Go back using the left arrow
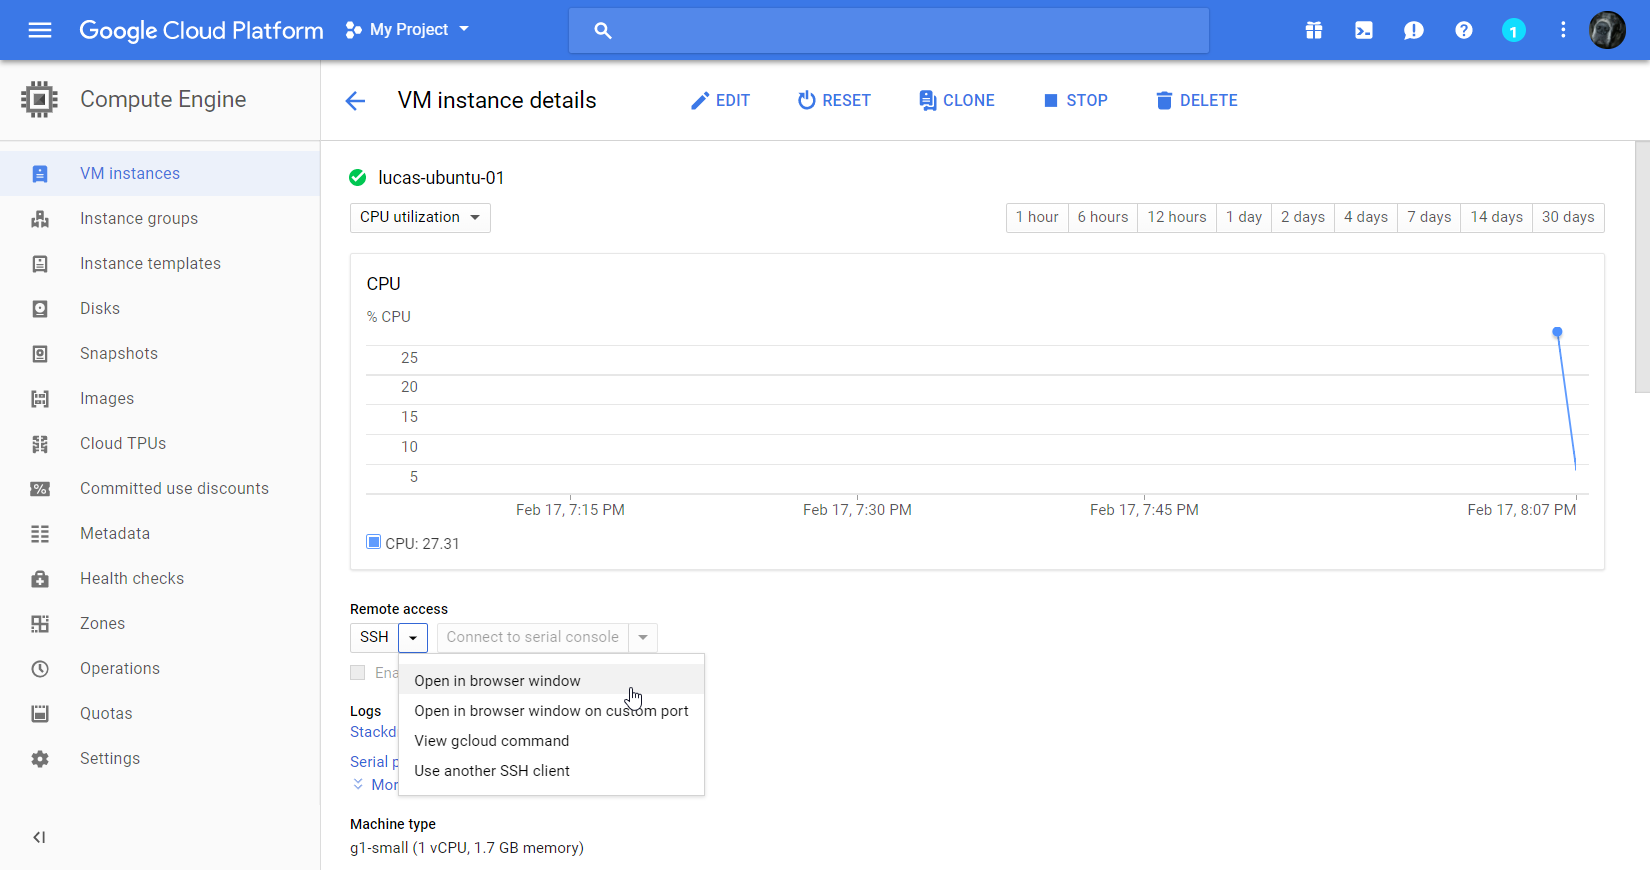The width and height of the screenshot is (1650, 870). click(x=355, y=100)
